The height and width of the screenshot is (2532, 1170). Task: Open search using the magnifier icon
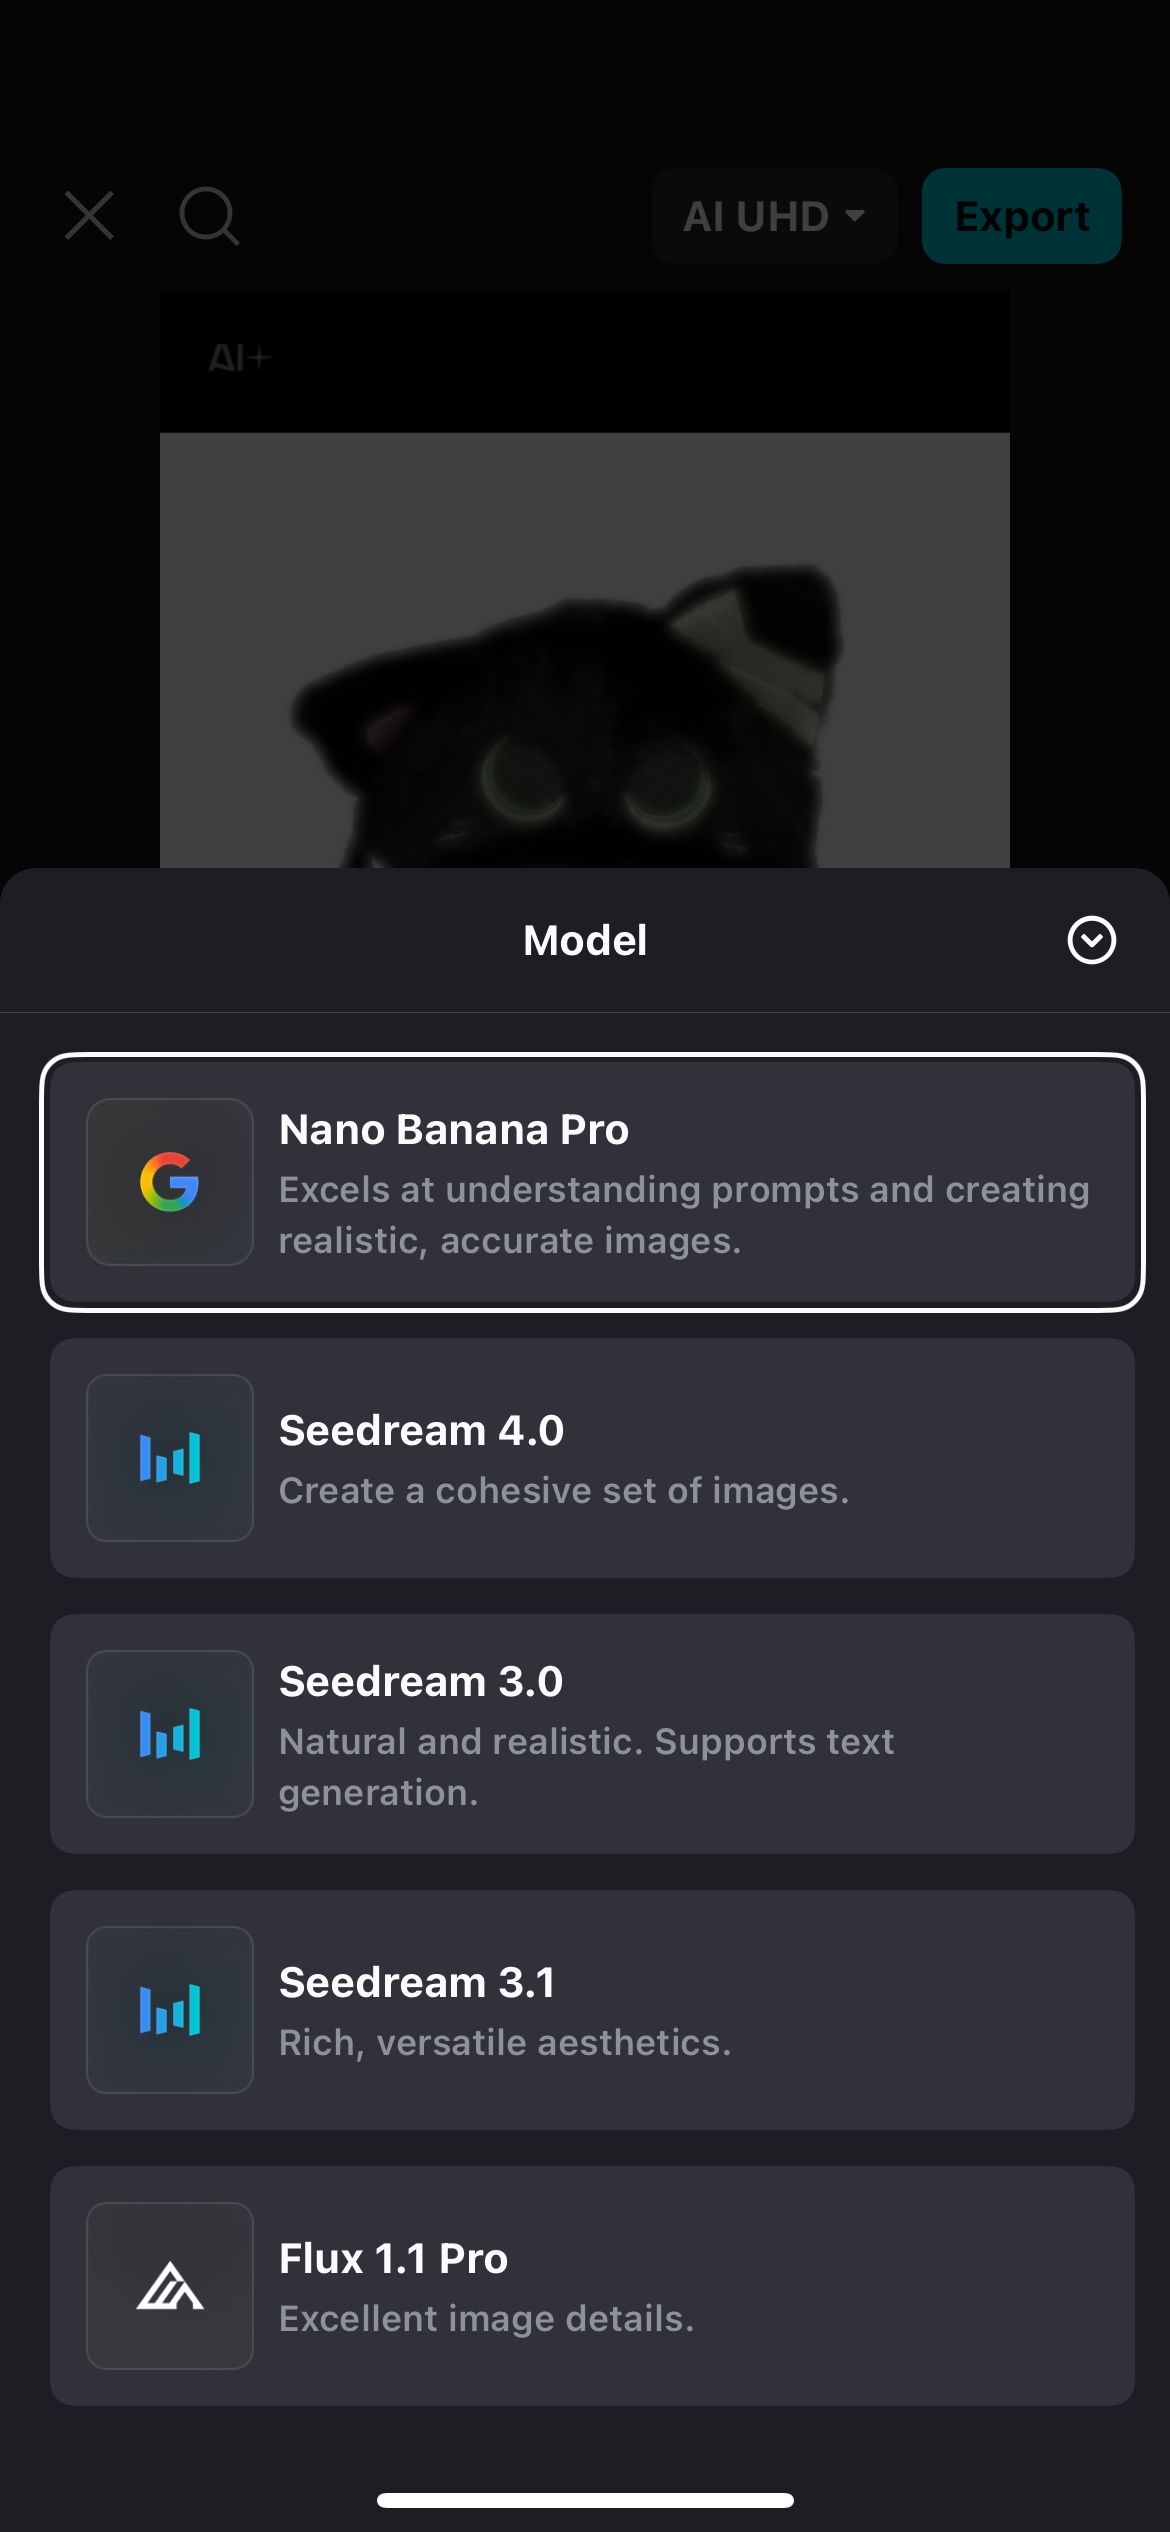pyautogui.click(x=209, y=216)
